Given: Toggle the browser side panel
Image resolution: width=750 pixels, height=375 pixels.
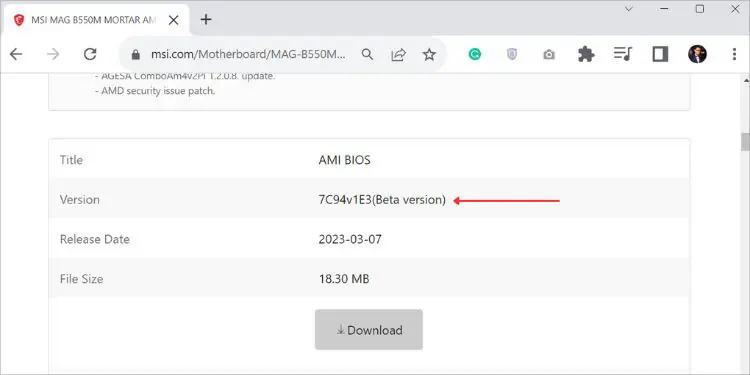Looking at the screenshot, I should coord(660,55).
